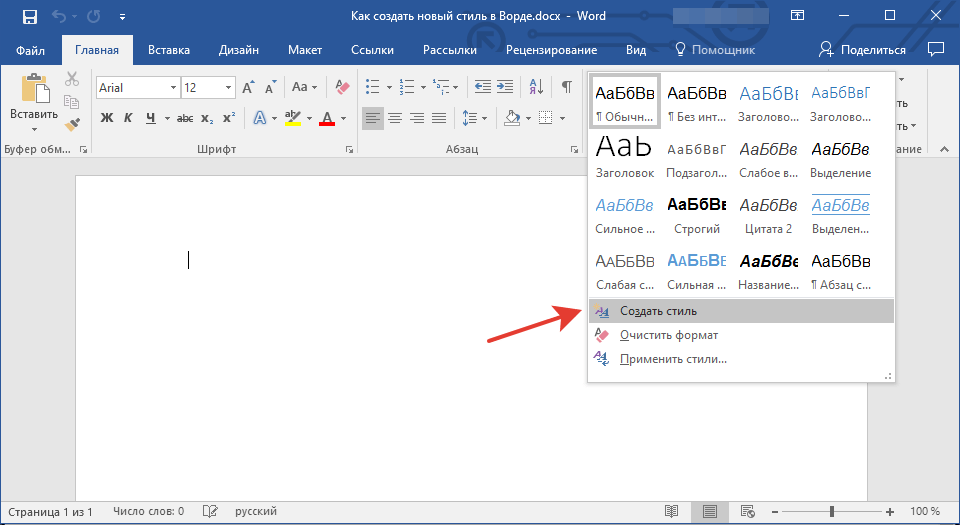Click the Center alignment icon
960x525 pixels.
395,118
